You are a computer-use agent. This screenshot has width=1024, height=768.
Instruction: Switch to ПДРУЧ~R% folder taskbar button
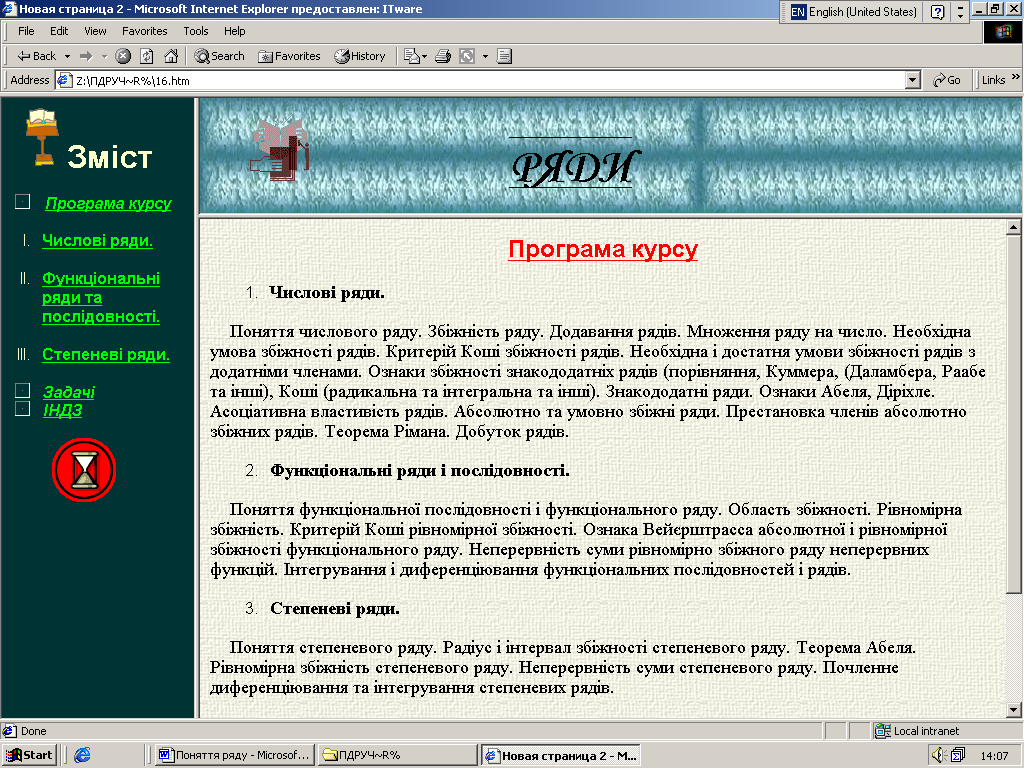[x=397, y=755]
